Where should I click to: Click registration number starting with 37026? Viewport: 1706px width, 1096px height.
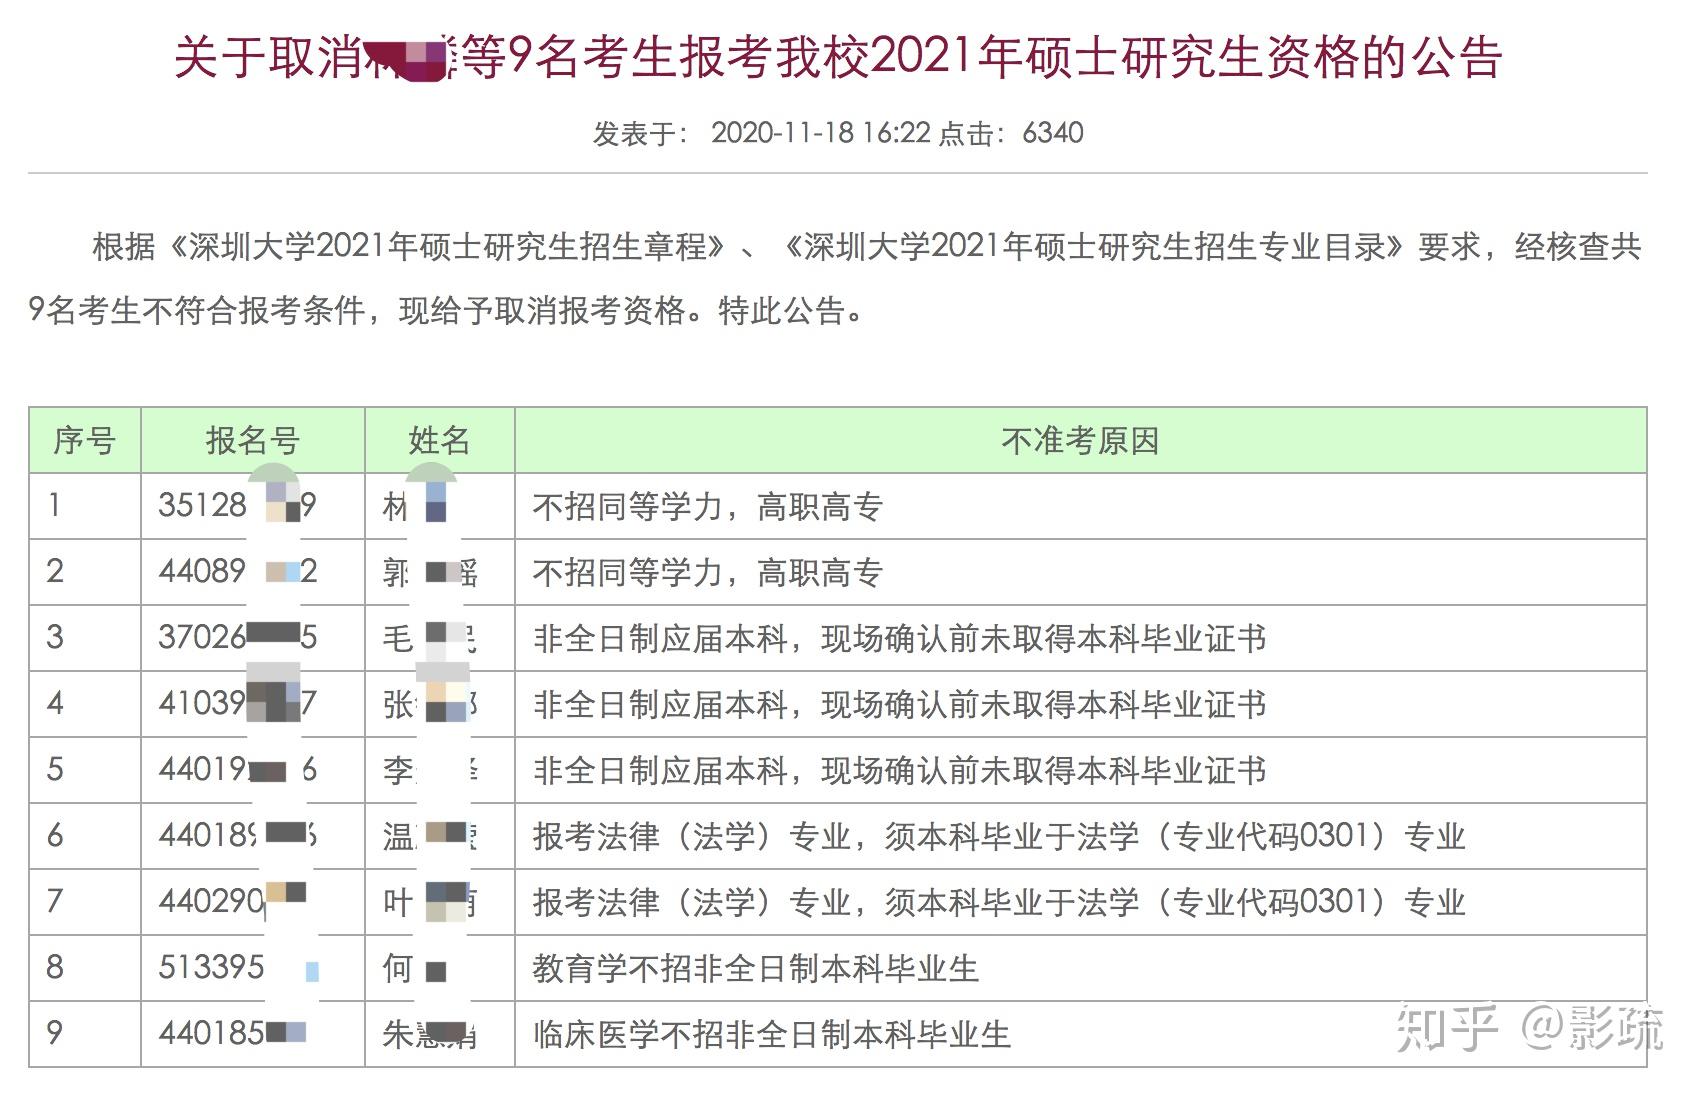click(x=238, y=637)
